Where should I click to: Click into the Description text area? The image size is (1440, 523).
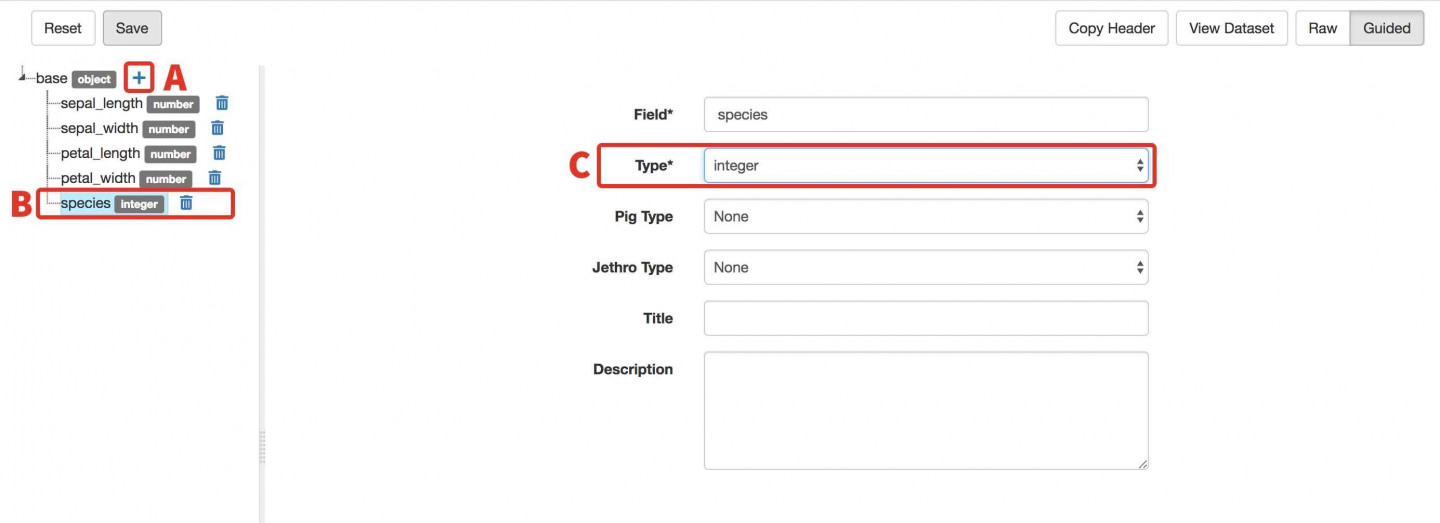[x=926, y=411]
